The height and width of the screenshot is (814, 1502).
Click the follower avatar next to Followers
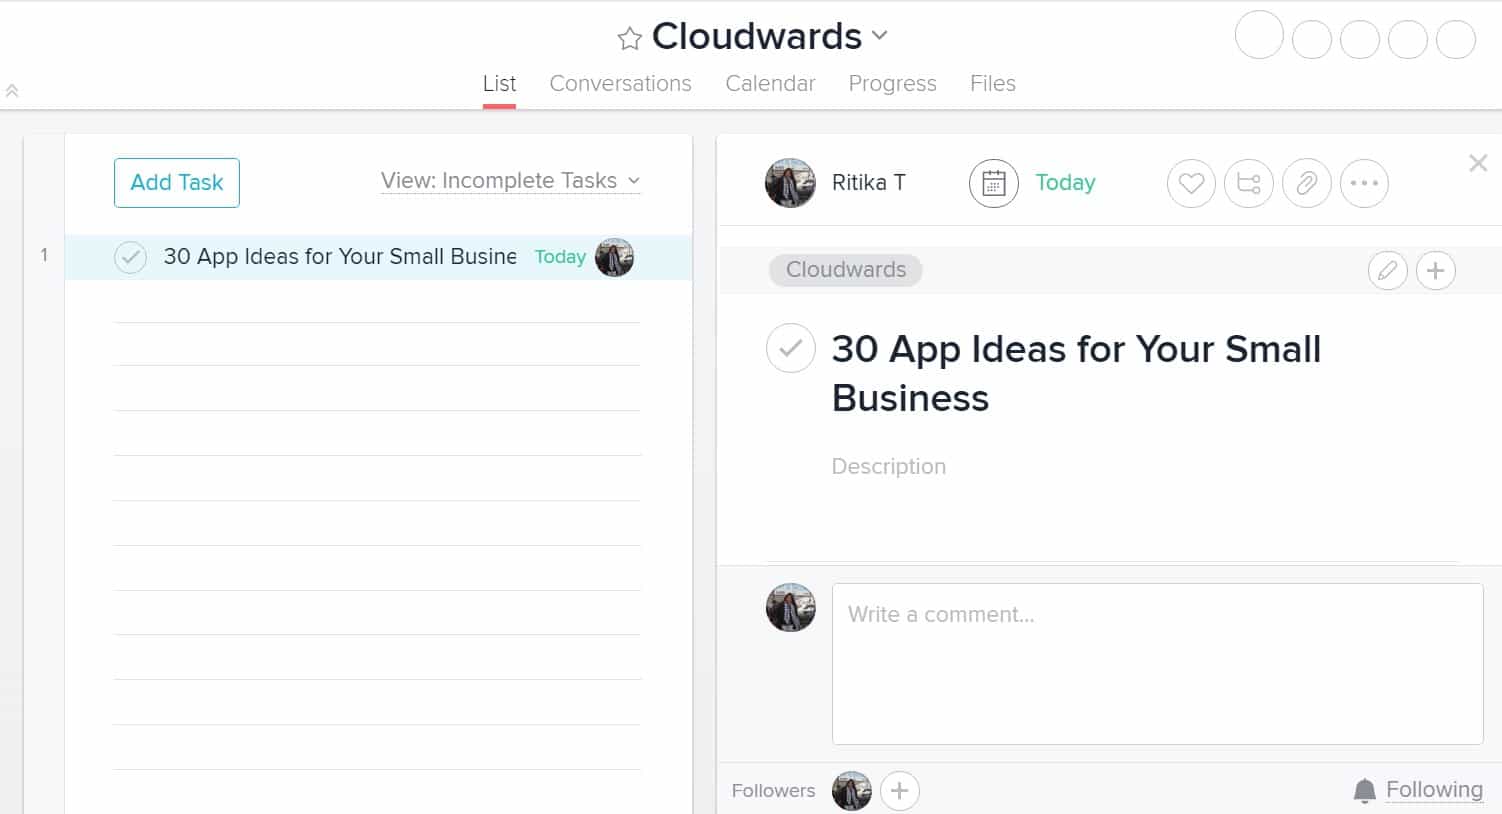[x=852, y=791]
